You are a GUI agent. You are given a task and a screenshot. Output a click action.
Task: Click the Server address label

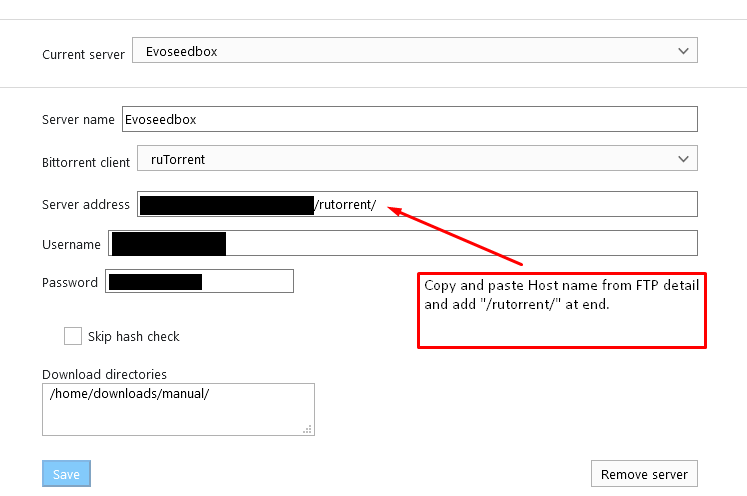[x=86, y=205]
